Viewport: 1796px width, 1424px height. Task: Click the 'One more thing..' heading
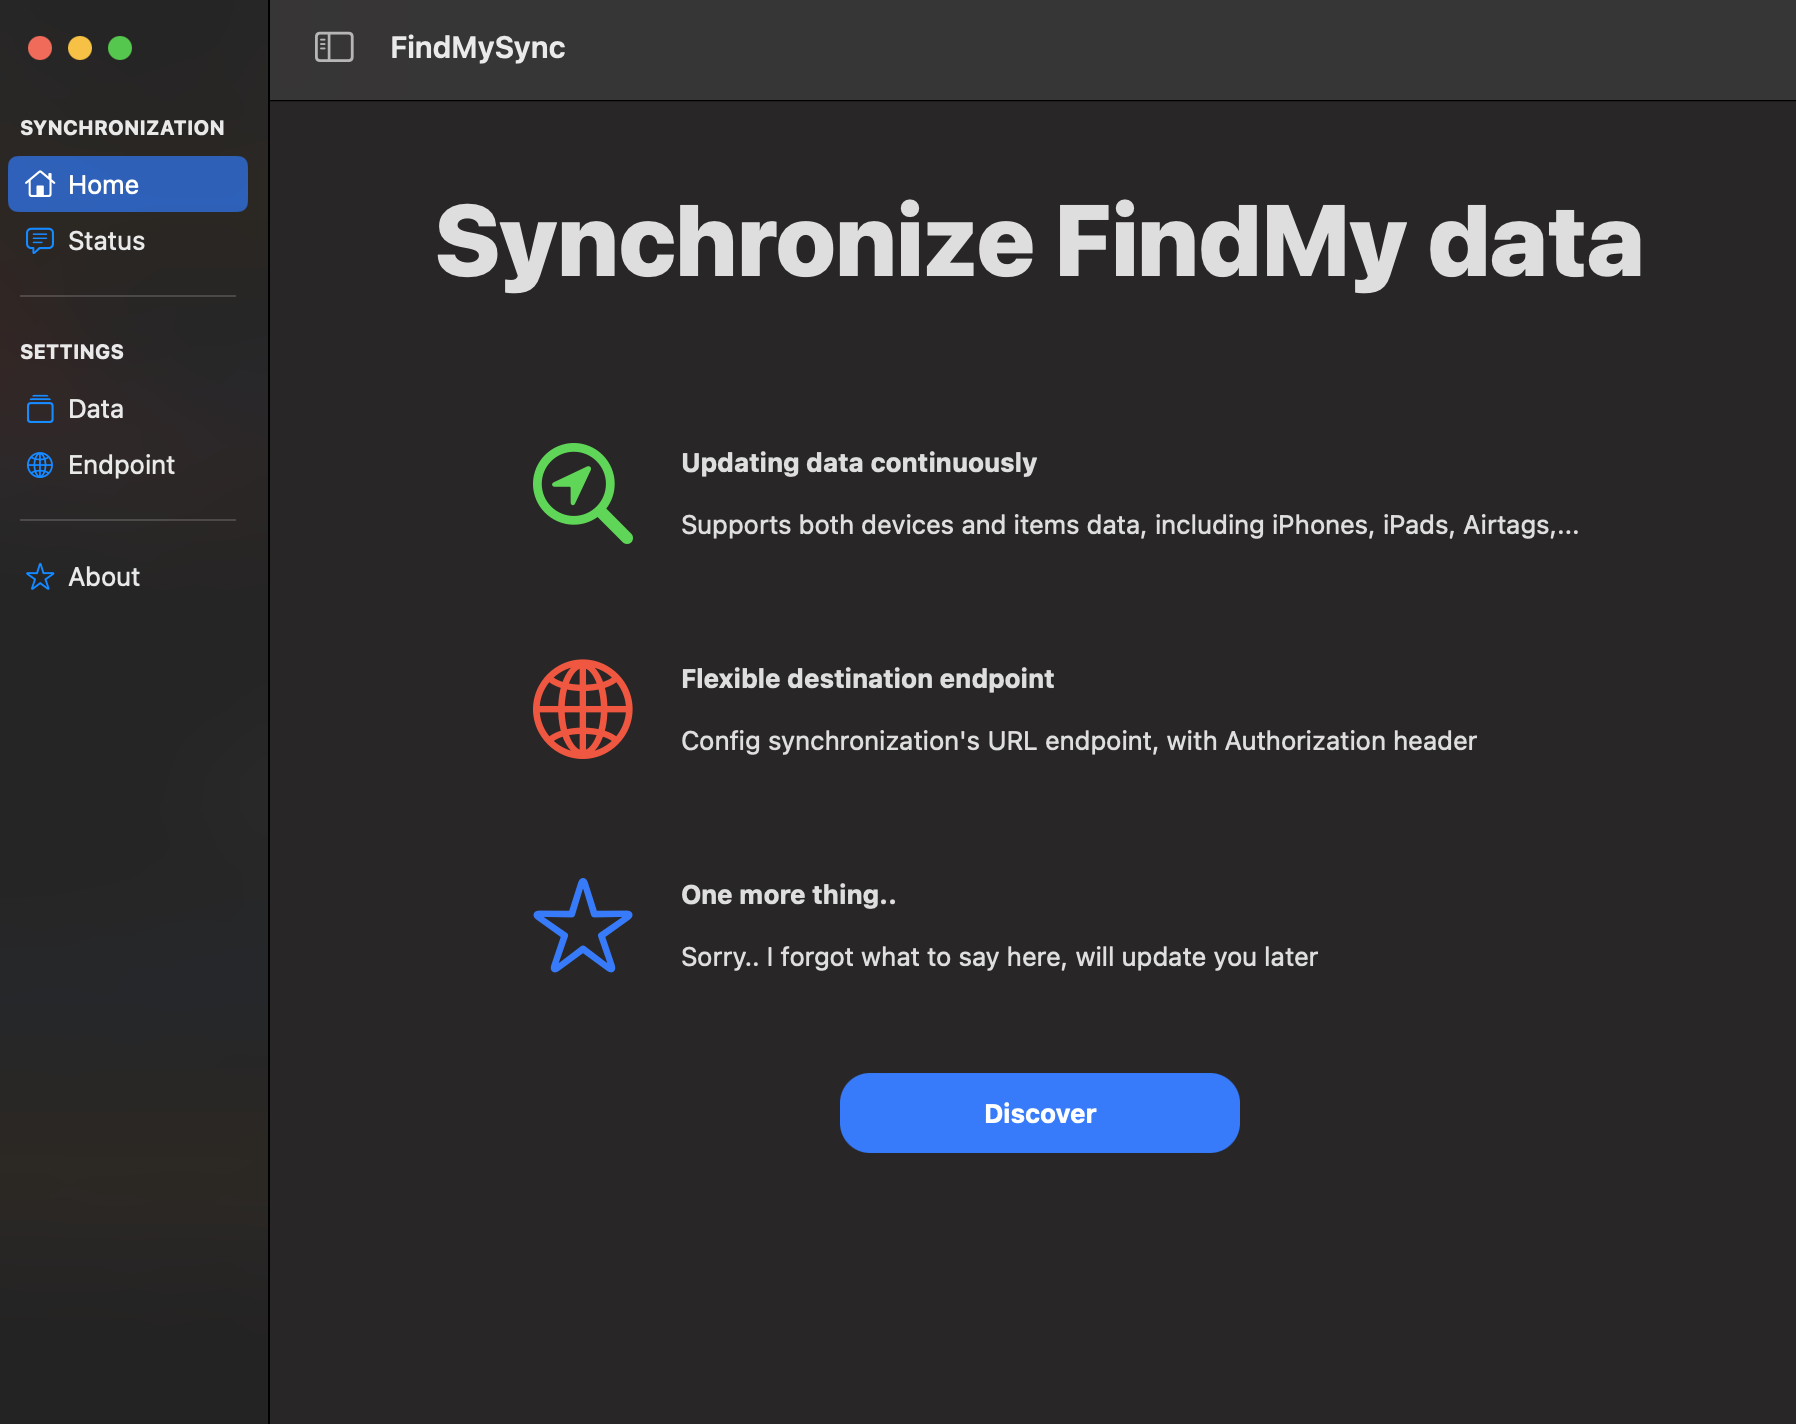[788, 894]
